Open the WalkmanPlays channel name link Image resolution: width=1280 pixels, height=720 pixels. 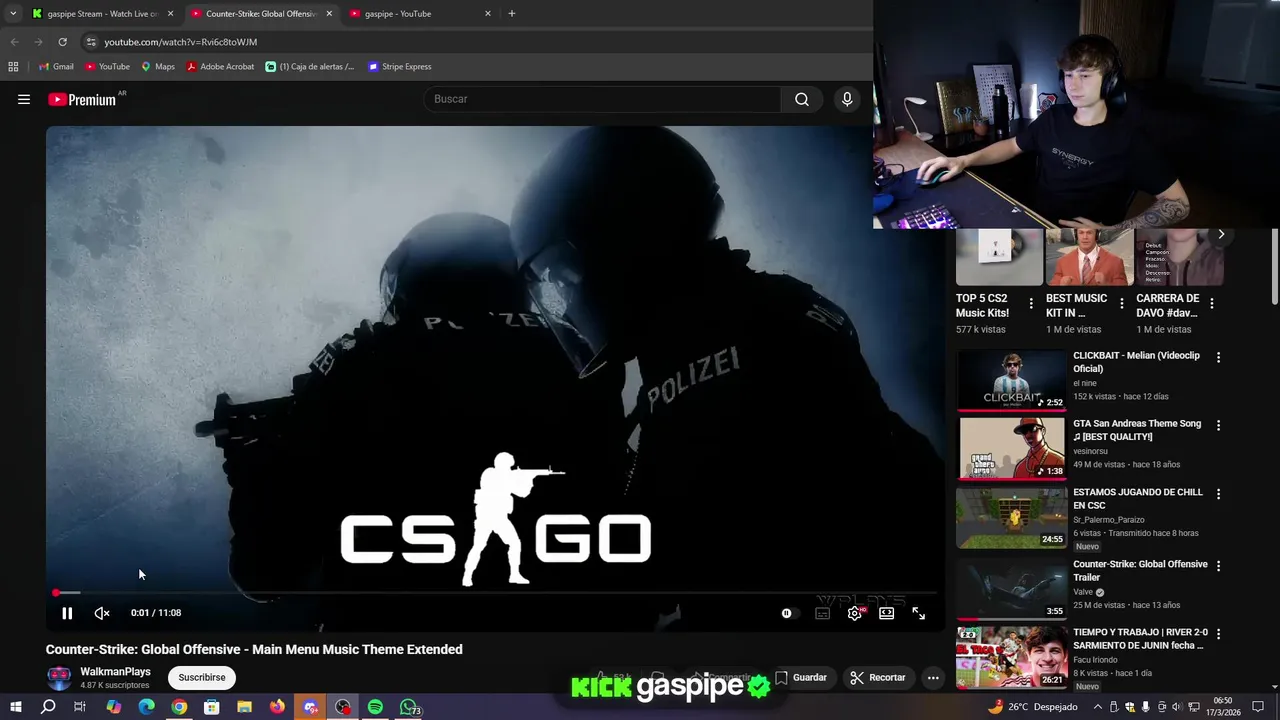(115, 671)
